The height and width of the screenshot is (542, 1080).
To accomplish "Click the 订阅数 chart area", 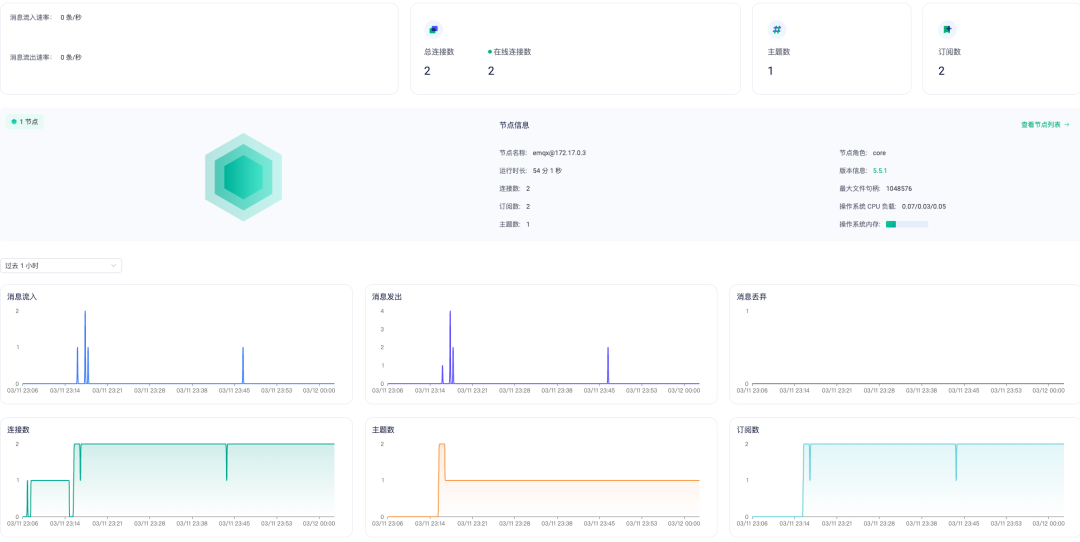I will point(908,480).
